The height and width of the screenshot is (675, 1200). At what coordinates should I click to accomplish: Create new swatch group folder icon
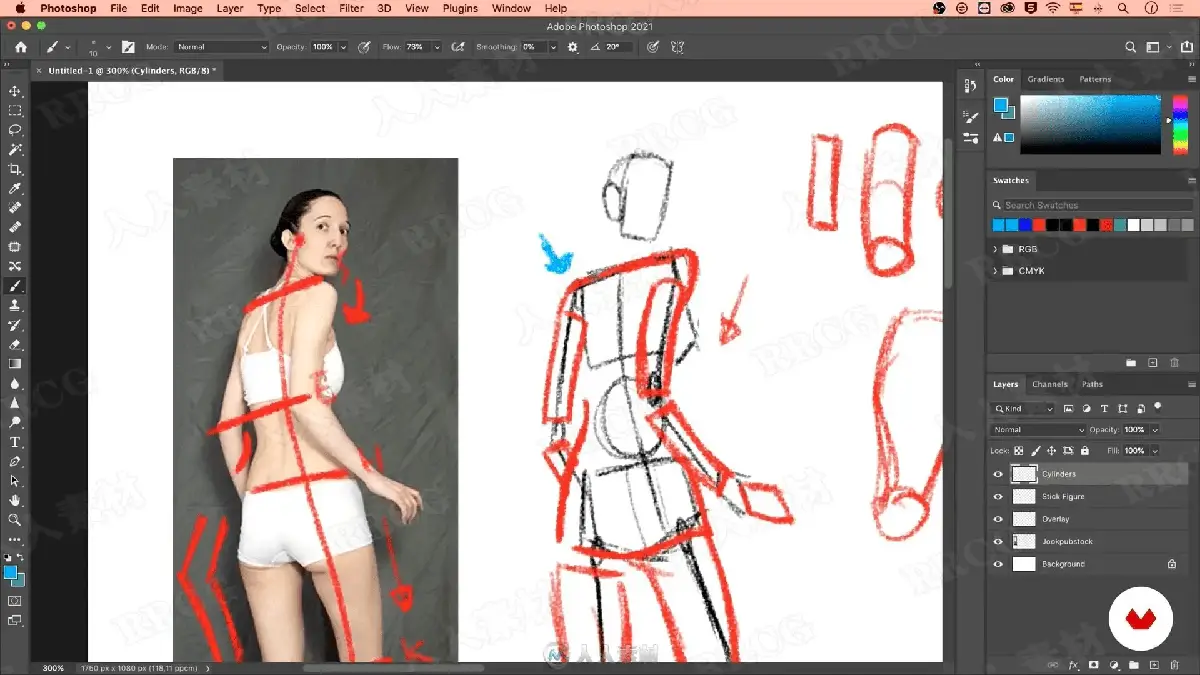[1131, 362]
